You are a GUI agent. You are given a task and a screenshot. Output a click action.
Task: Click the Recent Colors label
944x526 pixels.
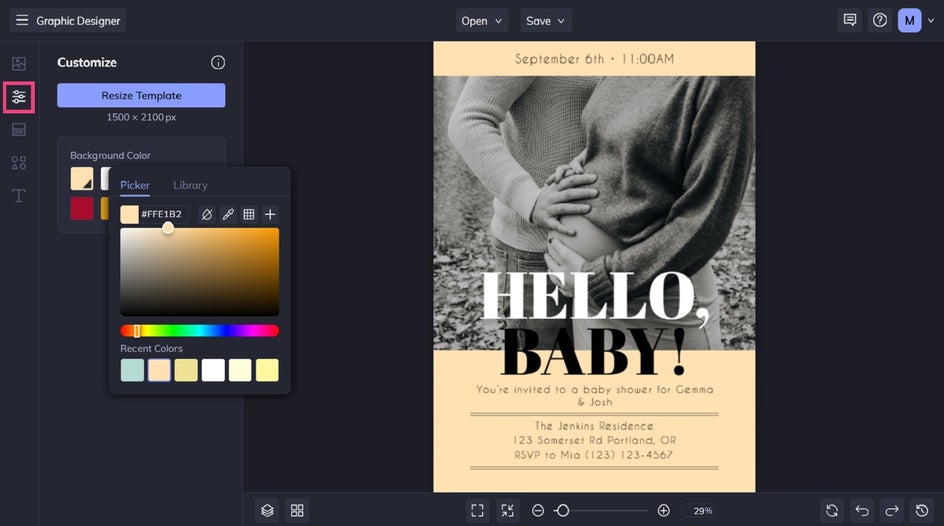point(151,348)
